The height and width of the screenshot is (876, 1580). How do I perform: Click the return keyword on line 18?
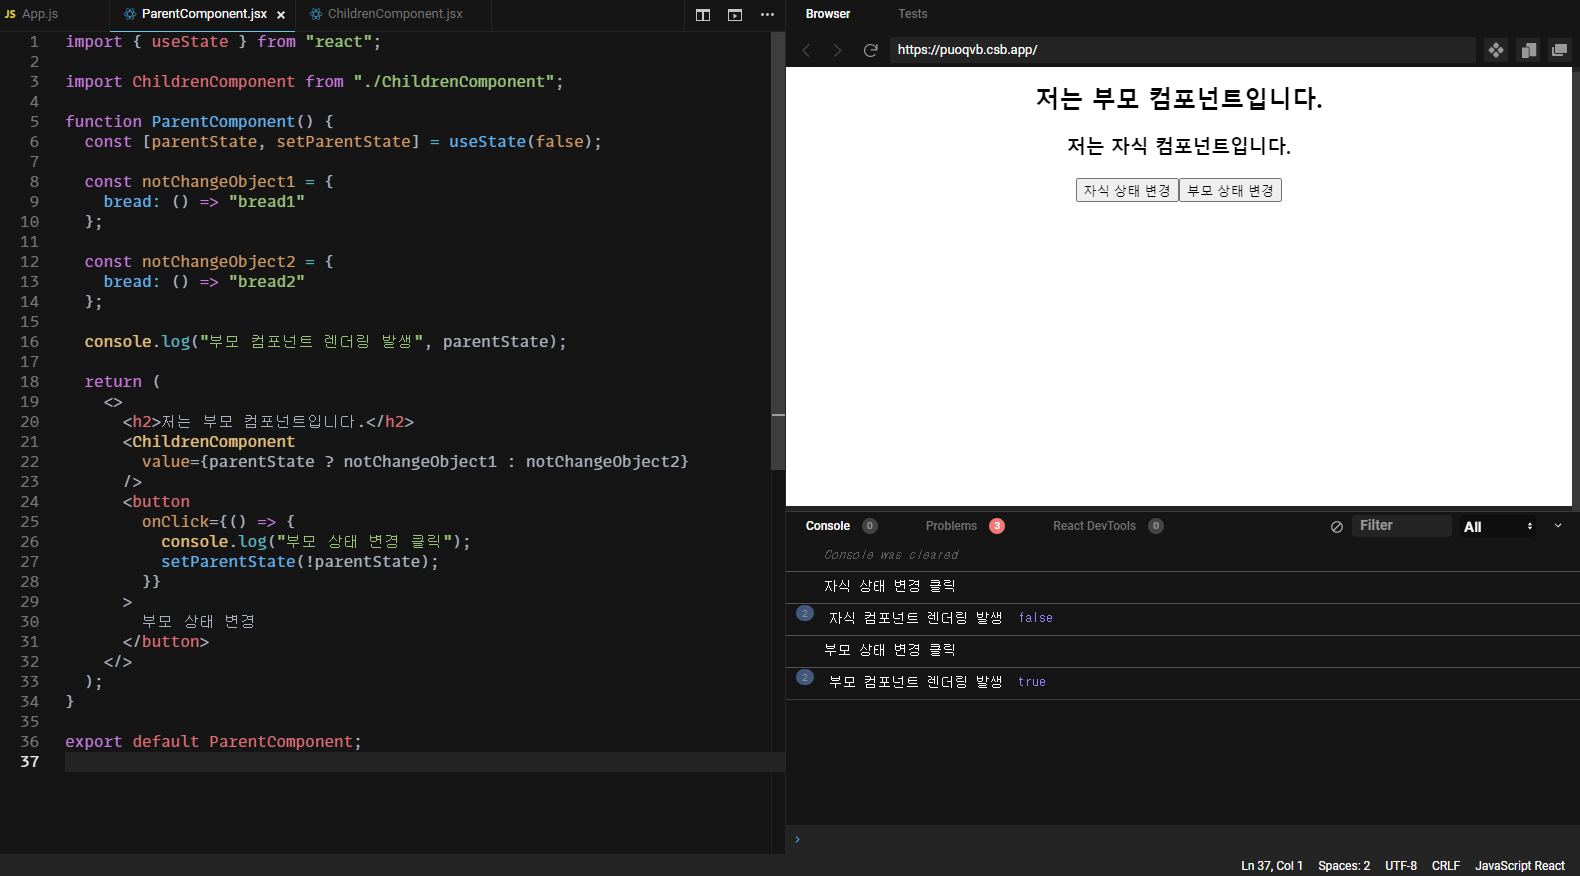pos(113,382)
